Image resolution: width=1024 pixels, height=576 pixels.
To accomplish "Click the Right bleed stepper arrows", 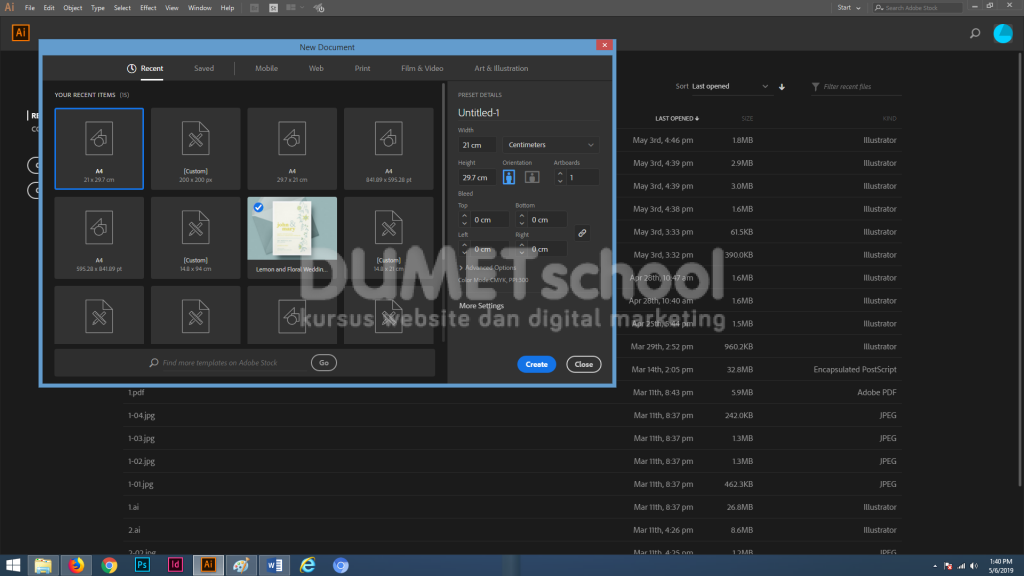I will point(521,249).
